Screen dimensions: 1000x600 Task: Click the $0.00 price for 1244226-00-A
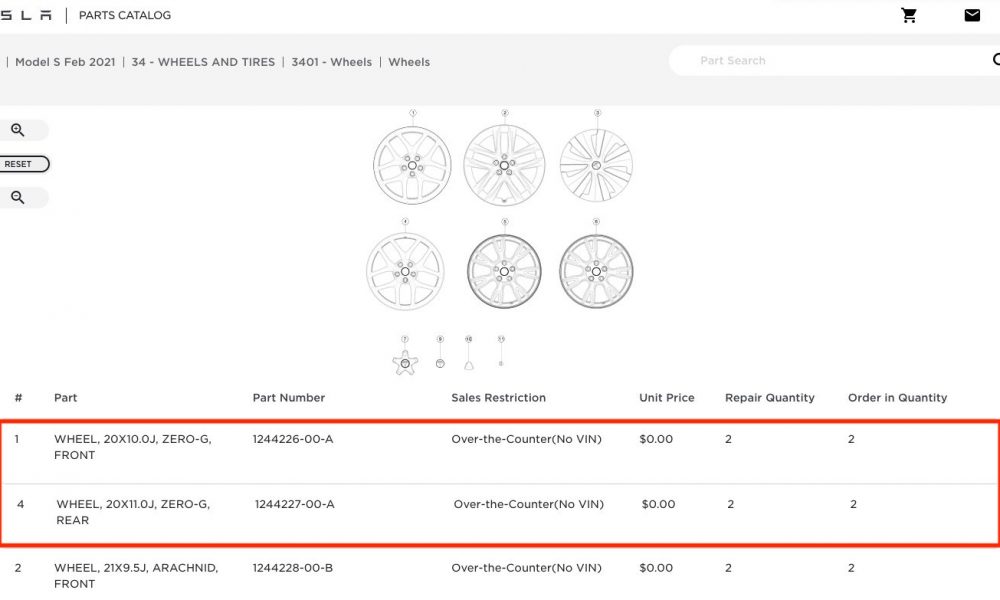coord(656,439)
